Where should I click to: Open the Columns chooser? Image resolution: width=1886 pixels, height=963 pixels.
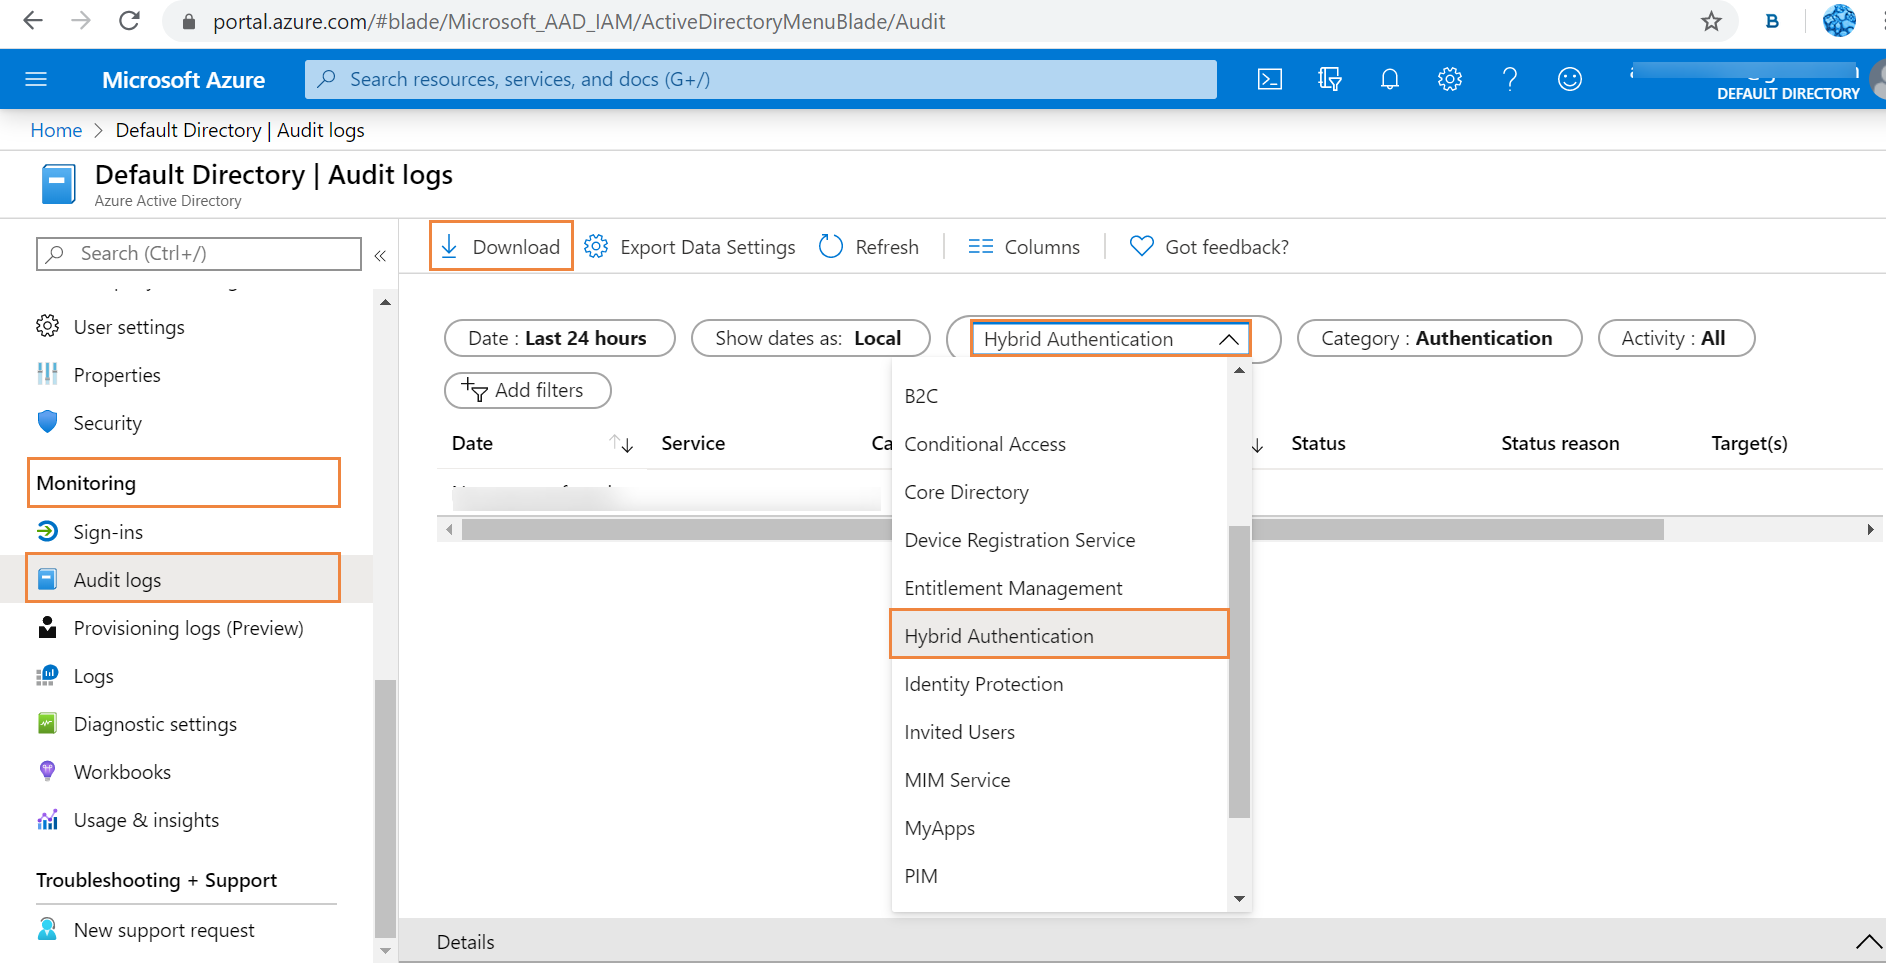(1024, 246)
